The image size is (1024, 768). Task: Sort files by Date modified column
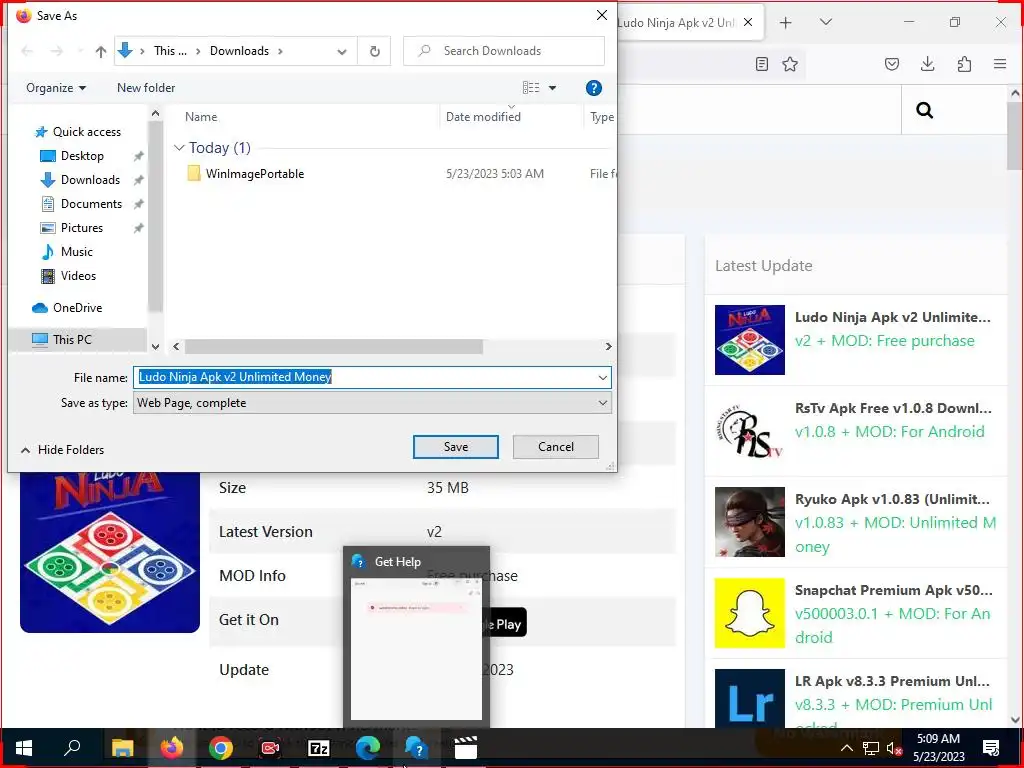click(x=483, y=117)
